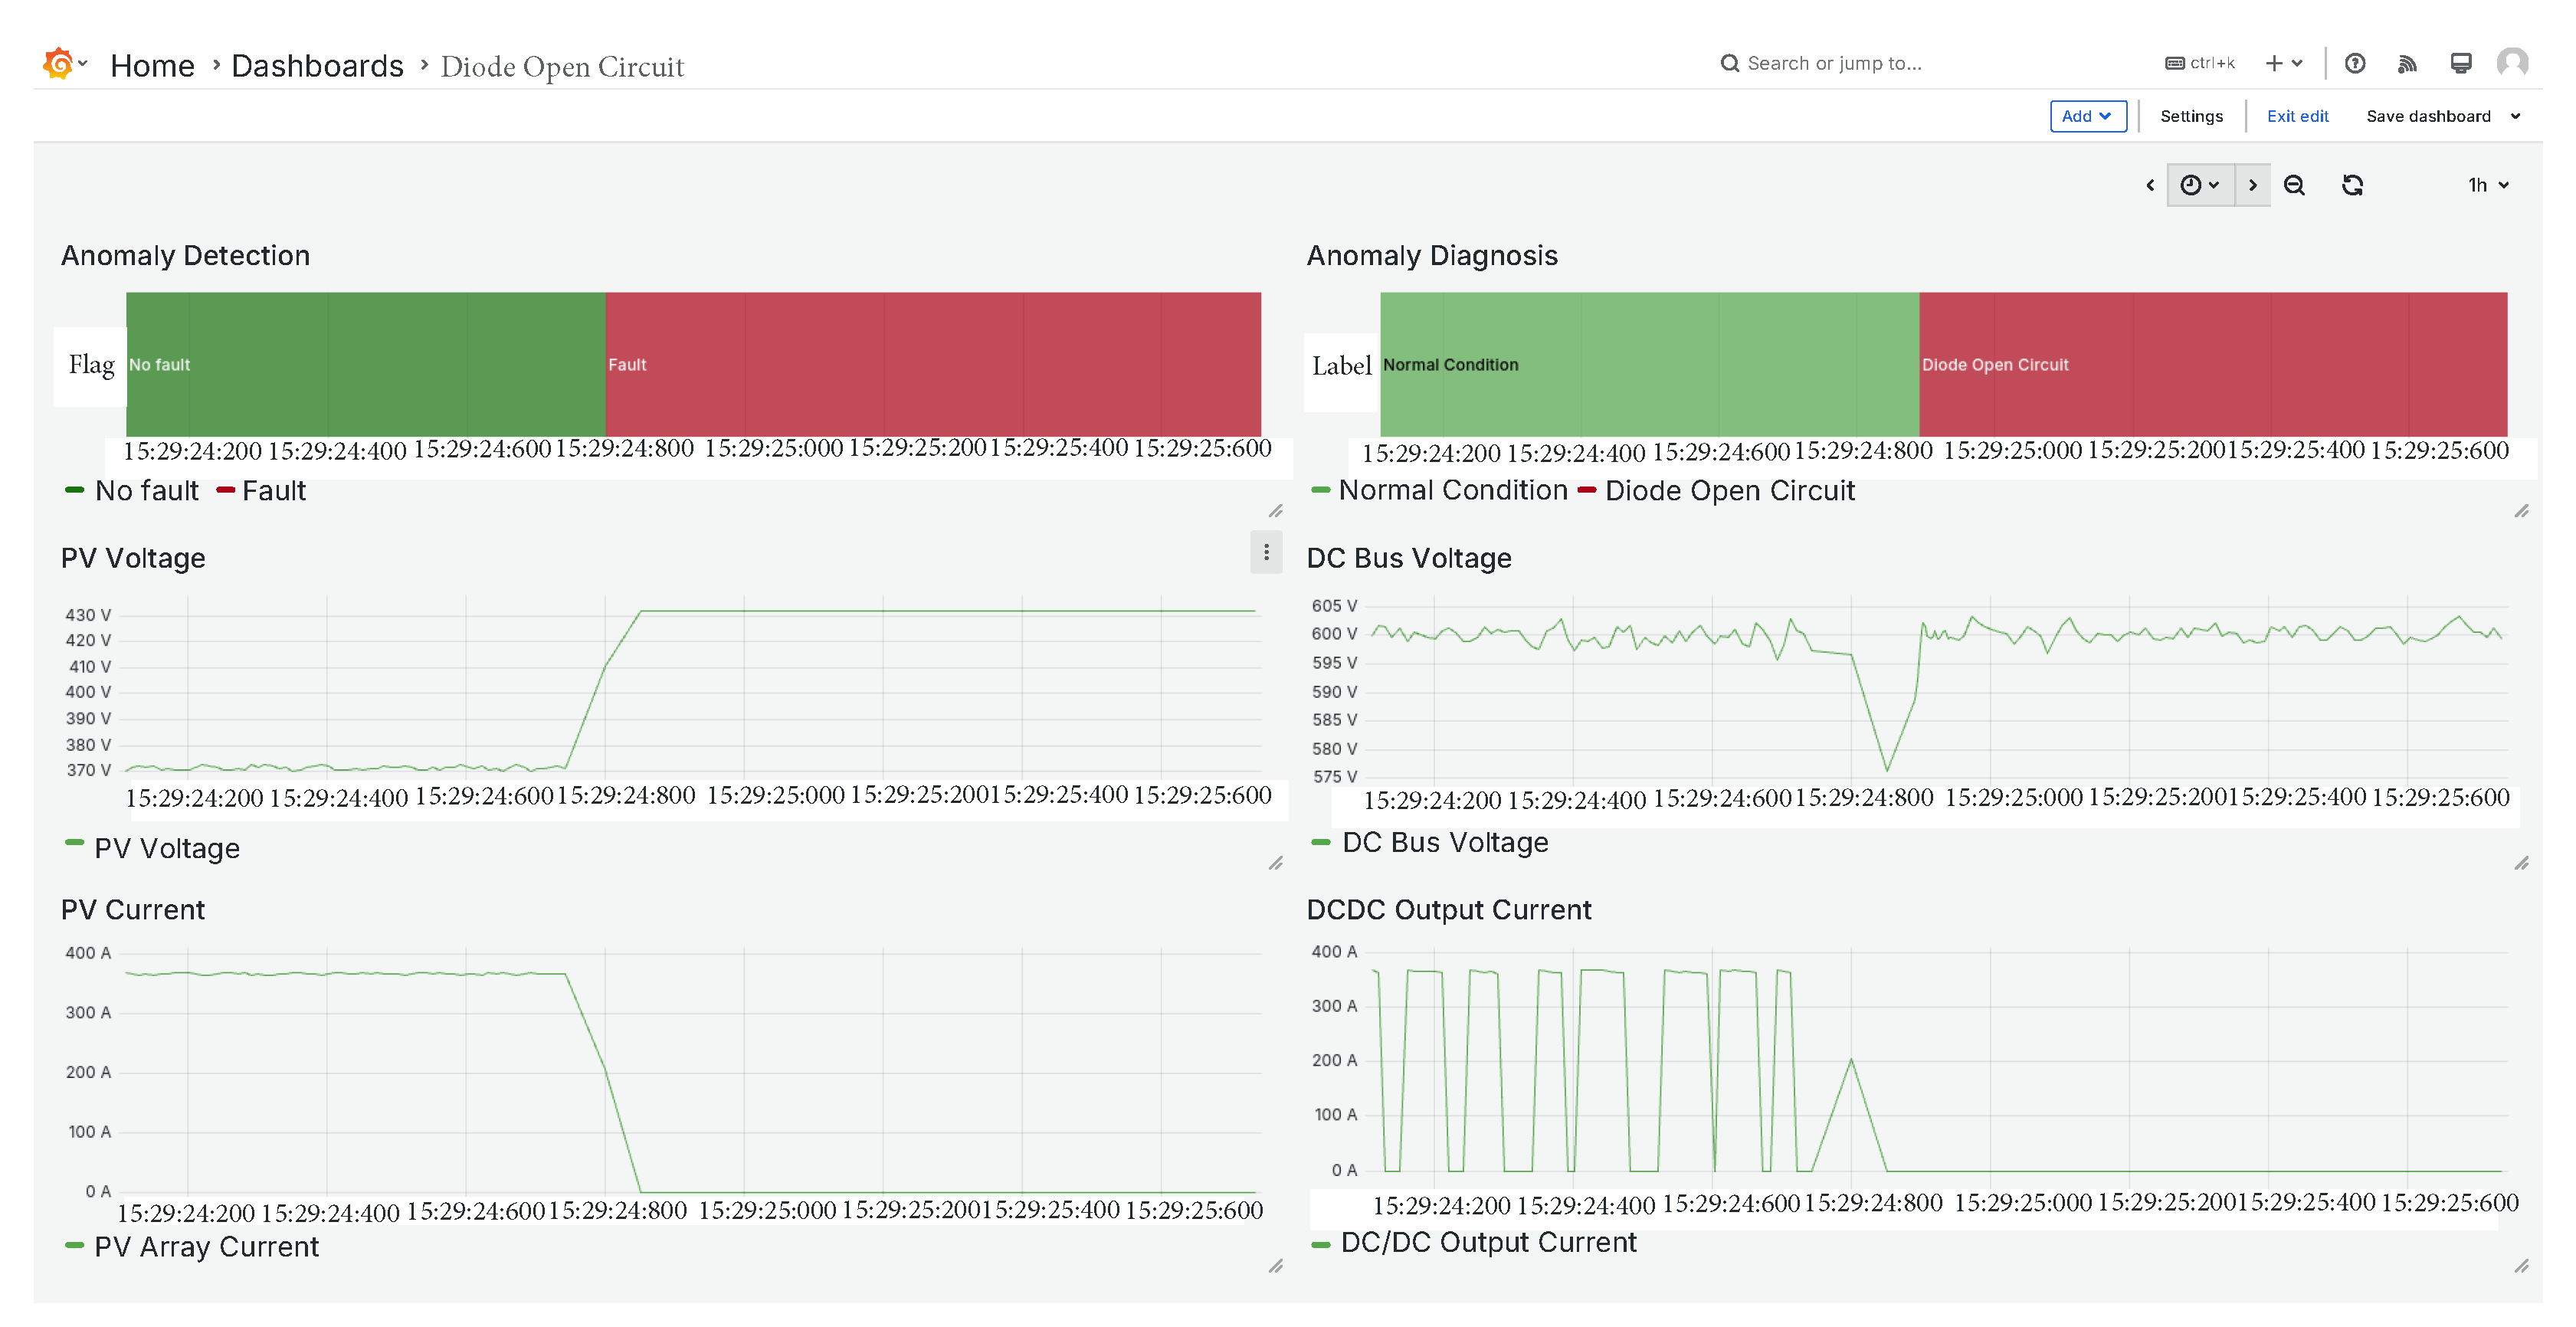This screenshot has height=1327, width=2576.
Task: Refresh the dashboard
Action: pos(2352,185)
